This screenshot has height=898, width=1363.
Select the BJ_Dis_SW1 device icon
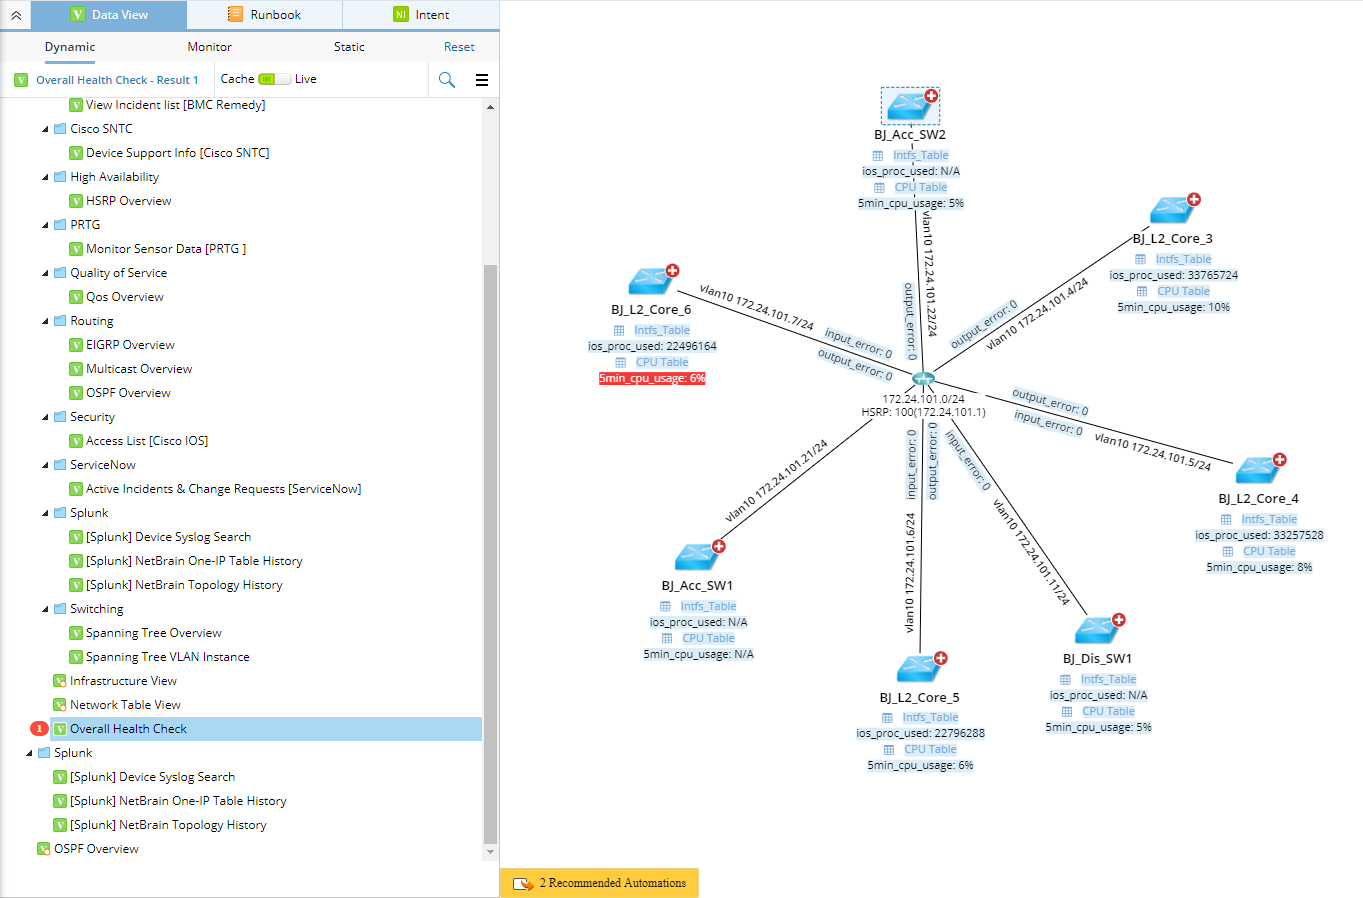[x=1098, y=629]
